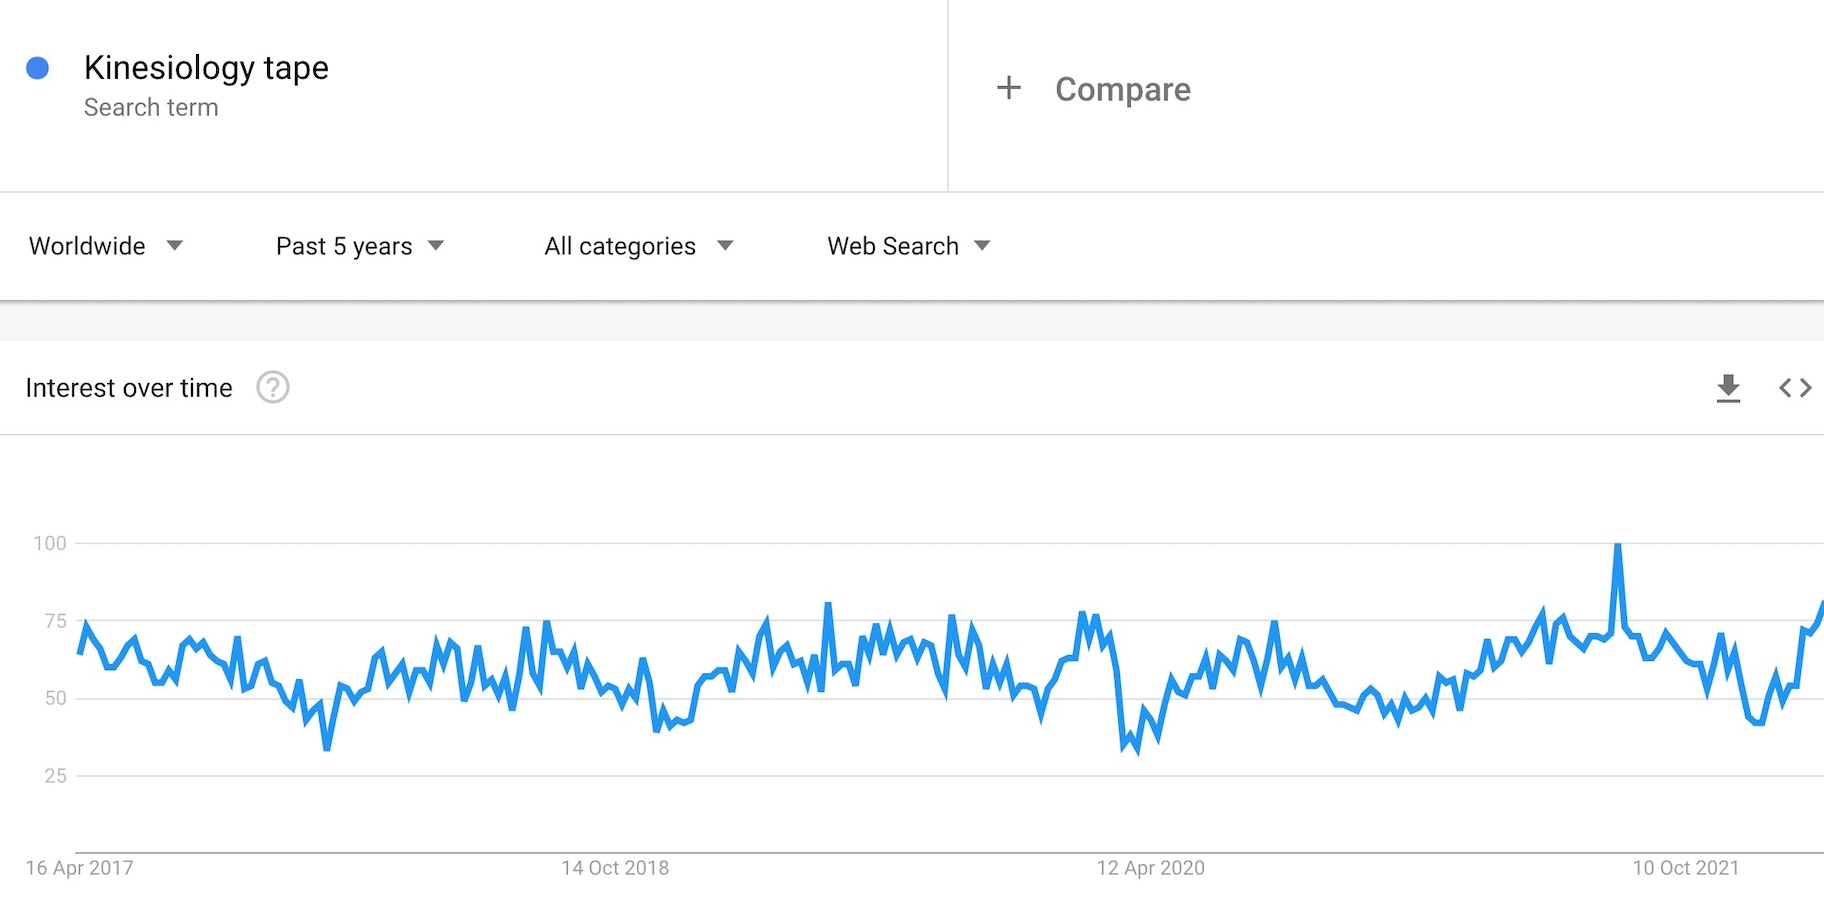Open the All categories dropdown
The image size is (1824, 909).
tap(638, 246)
